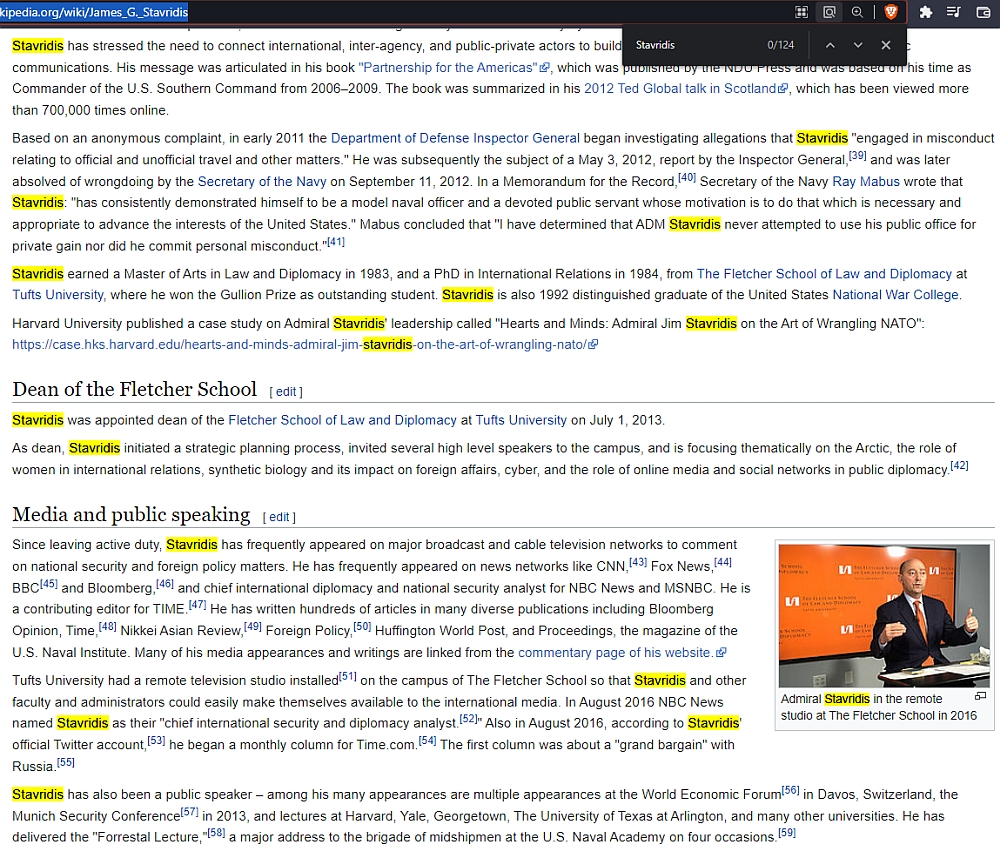Viewport: 1000px width, 858px height.
Task: Open the Extensions puzzle icon
Action: pyautogui.click(x=925, y=12)
